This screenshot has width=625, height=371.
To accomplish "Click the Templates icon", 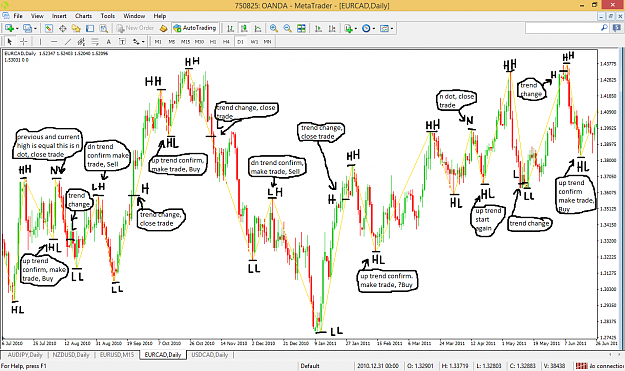I will click(384, 28).
